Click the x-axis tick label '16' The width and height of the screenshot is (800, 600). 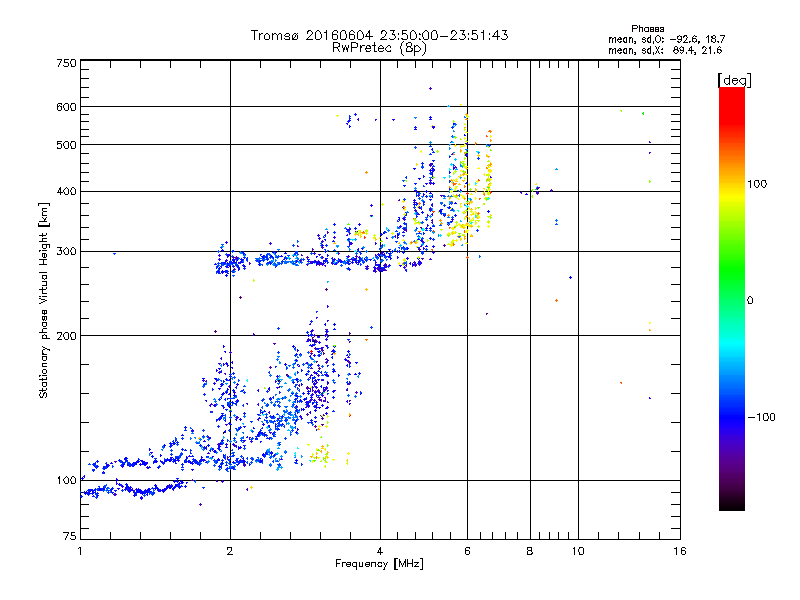pos(680,551)
